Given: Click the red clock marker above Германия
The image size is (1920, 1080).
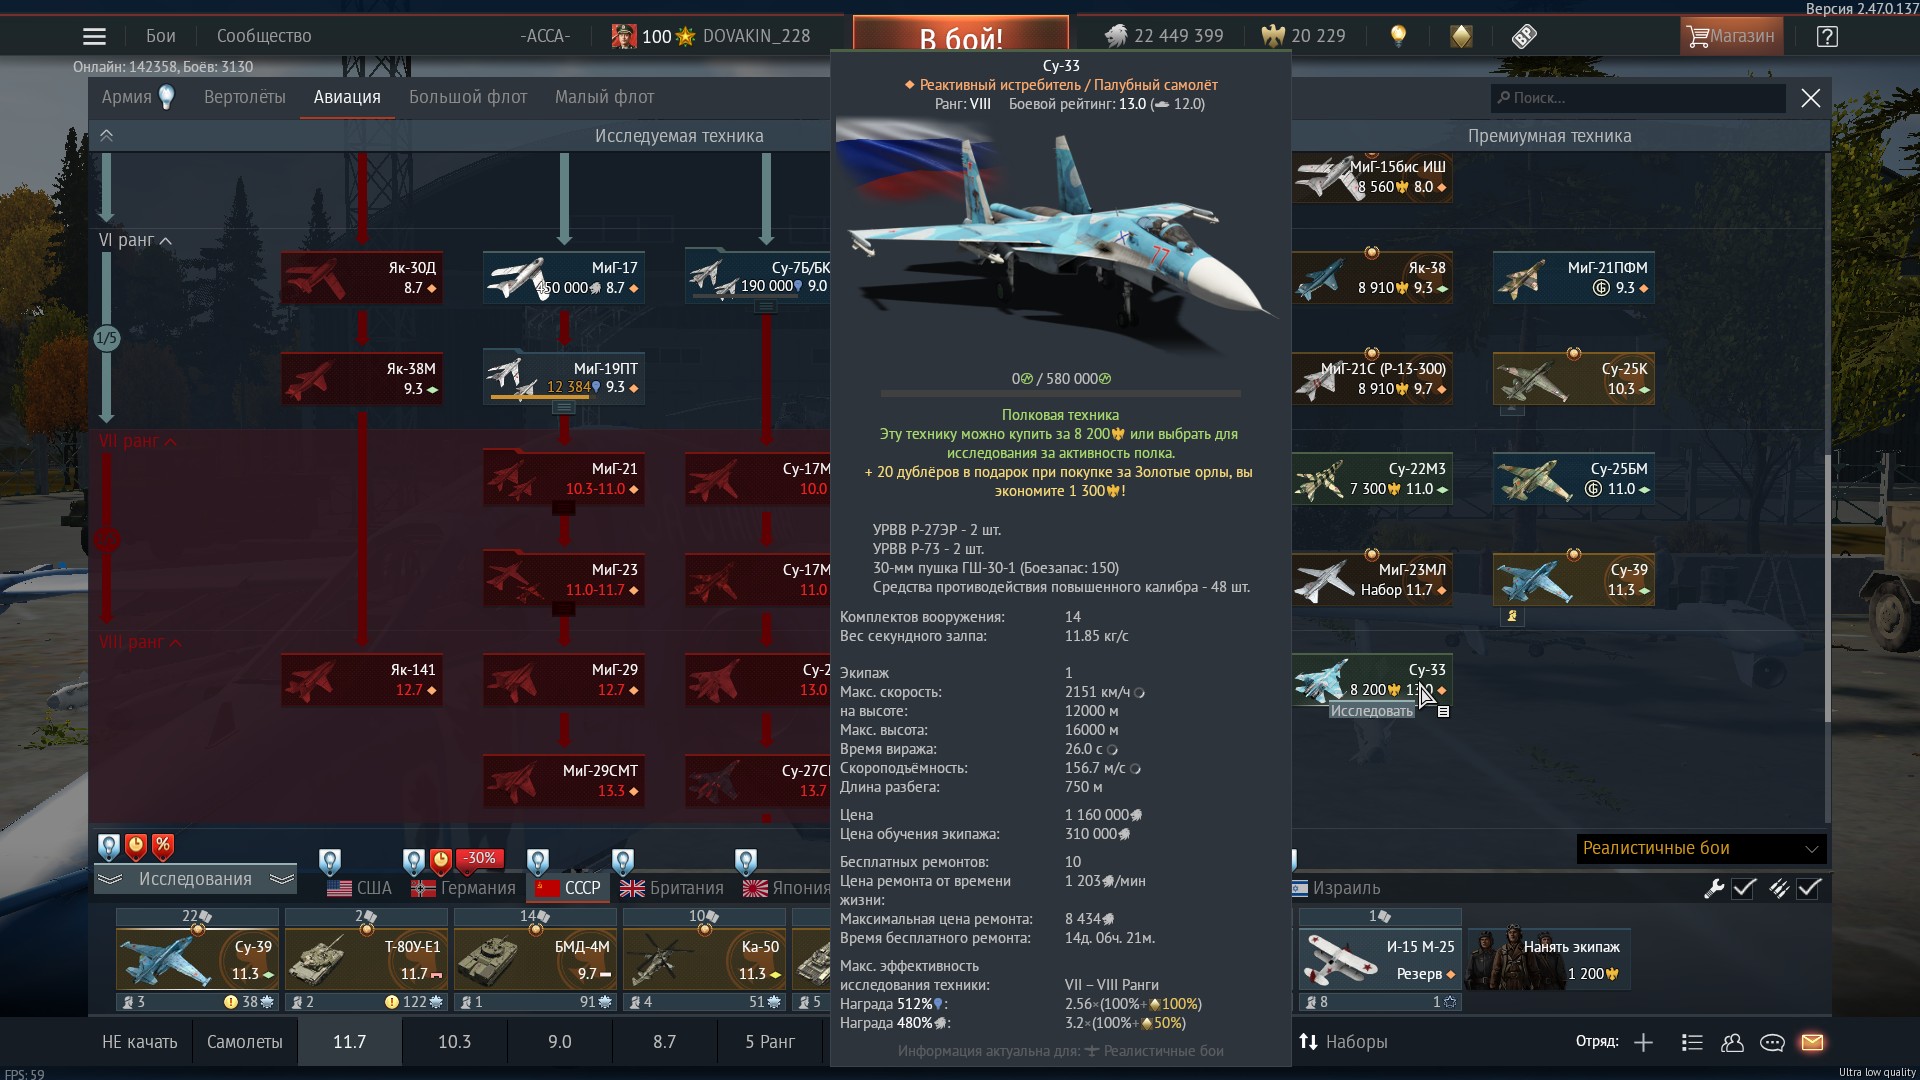Looking at the screenshot, I should [441, 861].
